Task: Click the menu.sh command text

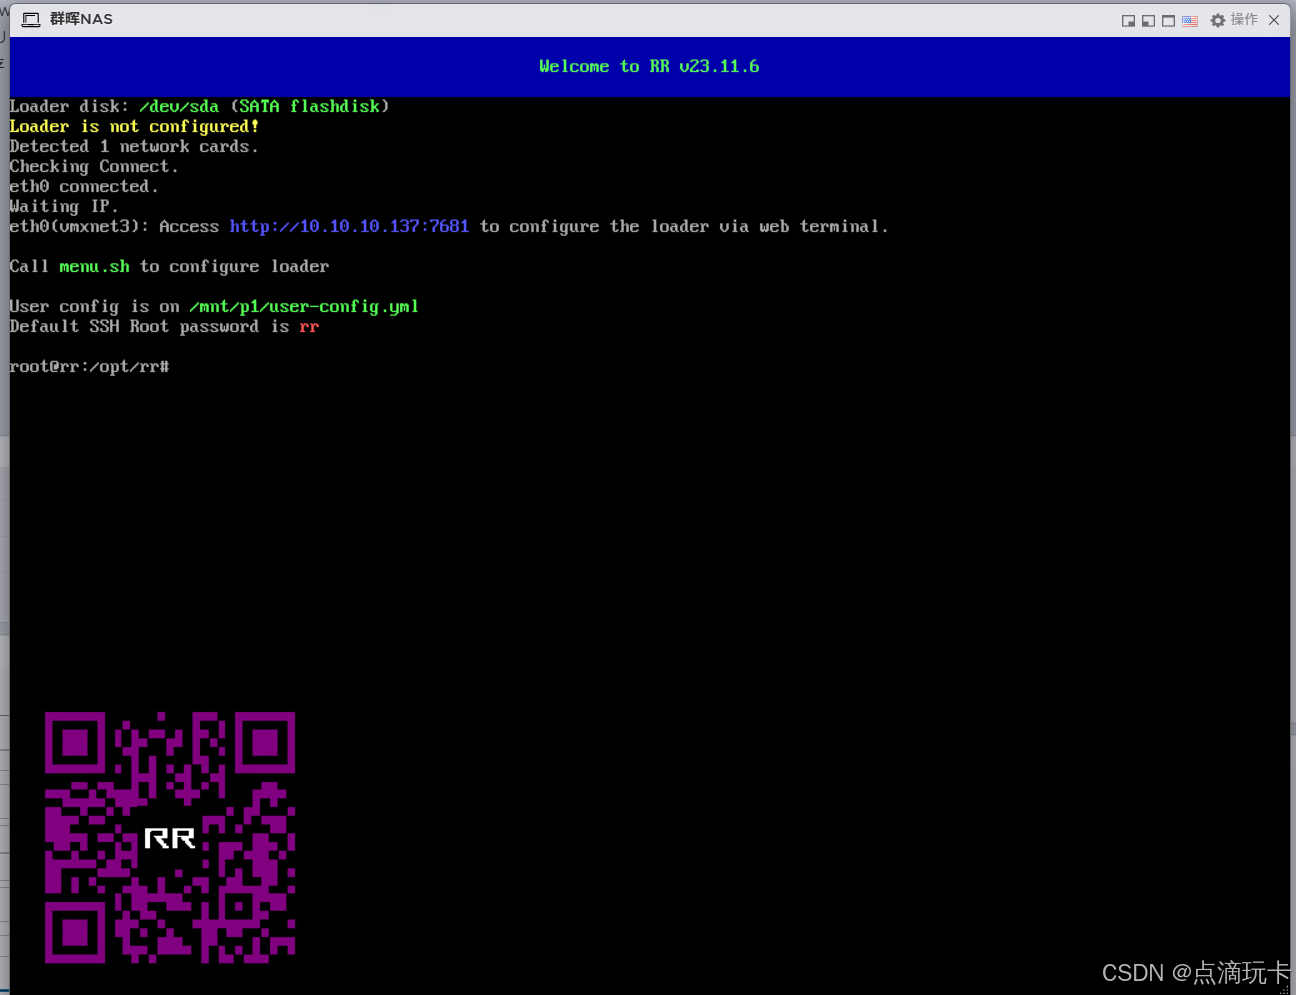Action: [94, 267]
